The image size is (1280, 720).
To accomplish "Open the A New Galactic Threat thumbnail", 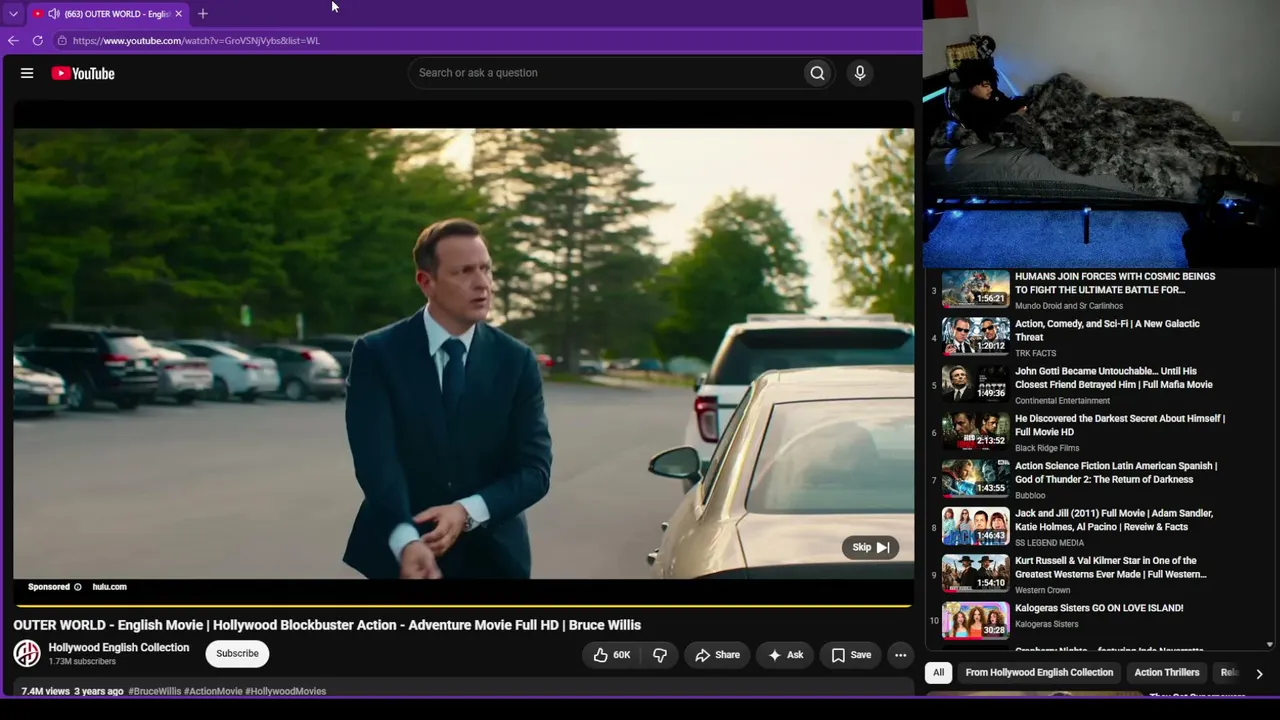I will (976, 336).
